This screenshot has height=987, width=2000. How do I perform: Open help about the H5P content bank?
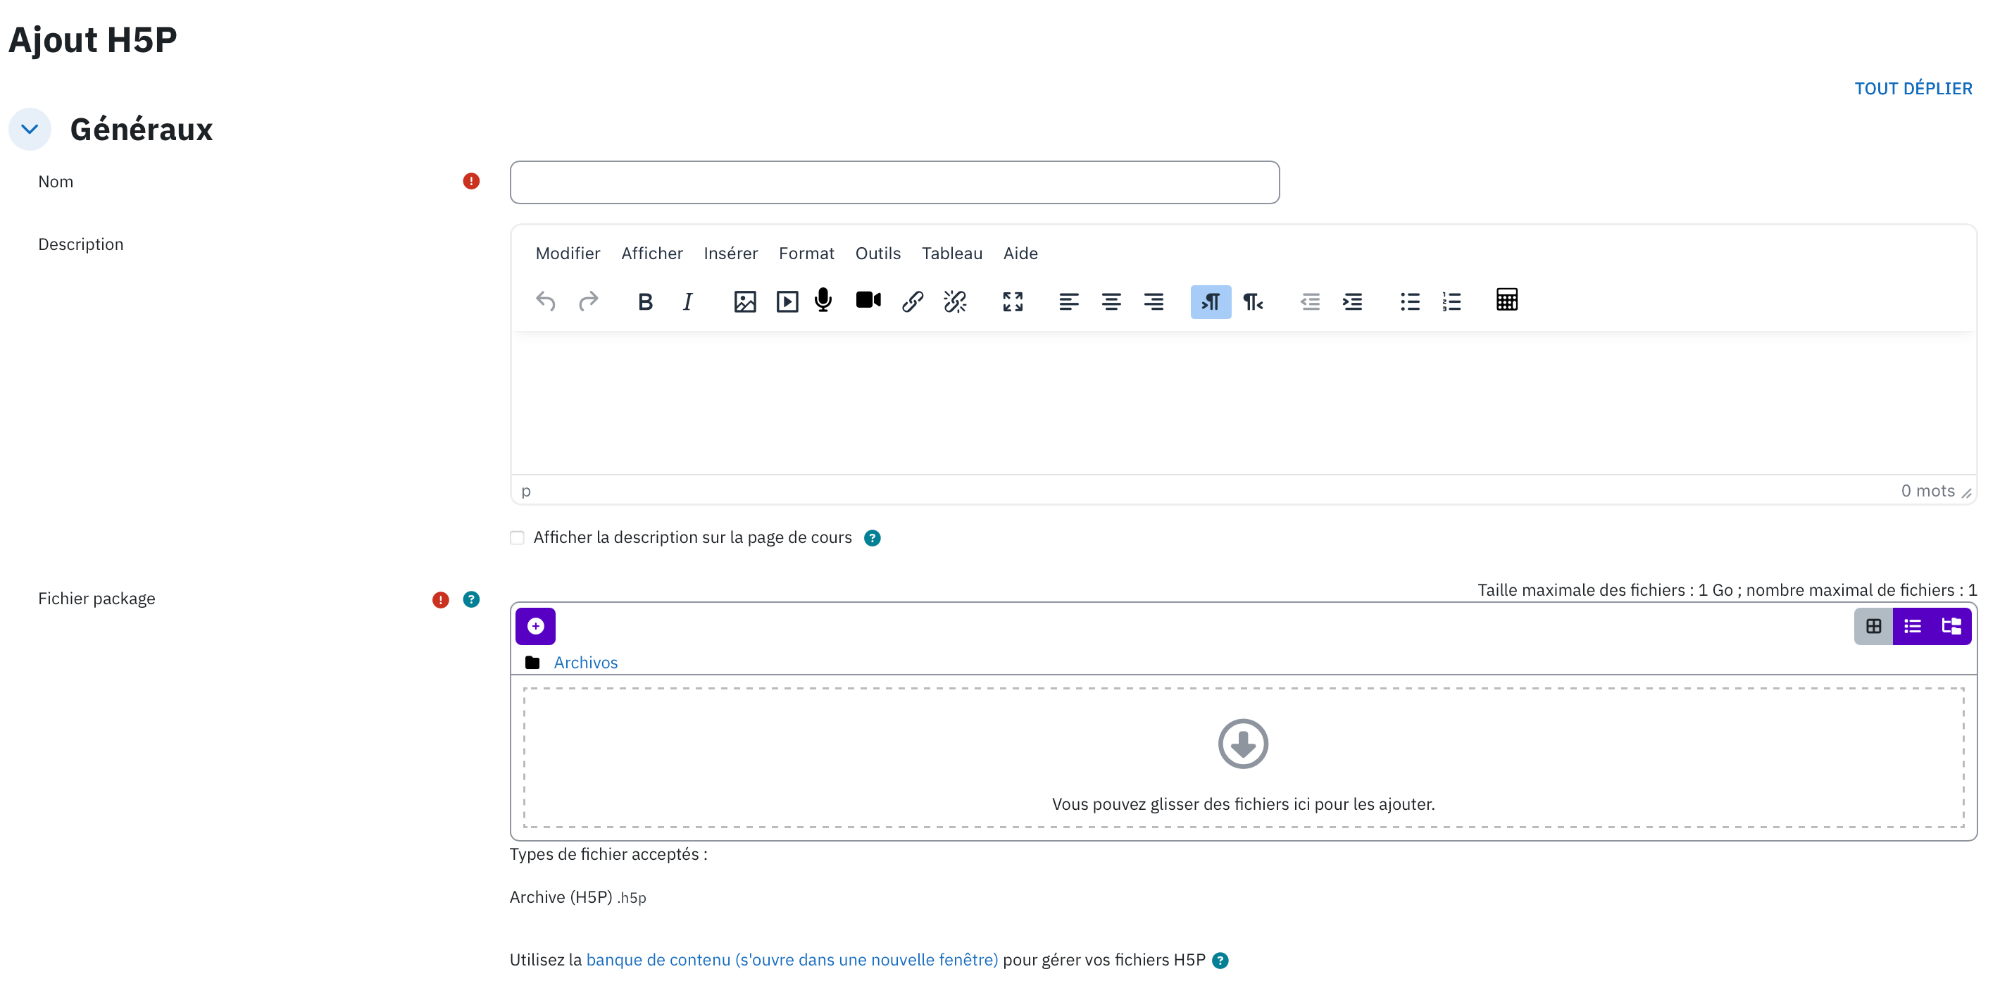pos(1220,960)
